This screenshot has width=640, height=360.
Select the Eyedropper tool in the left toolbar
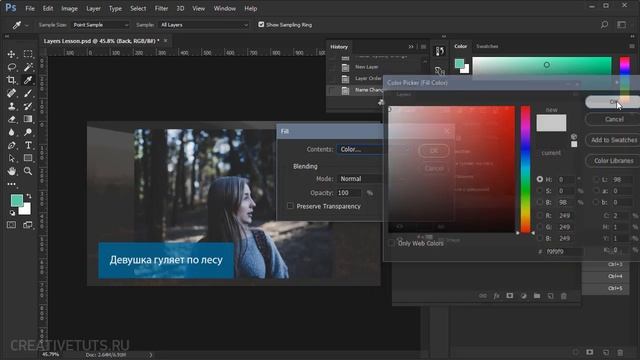(28, 80)
